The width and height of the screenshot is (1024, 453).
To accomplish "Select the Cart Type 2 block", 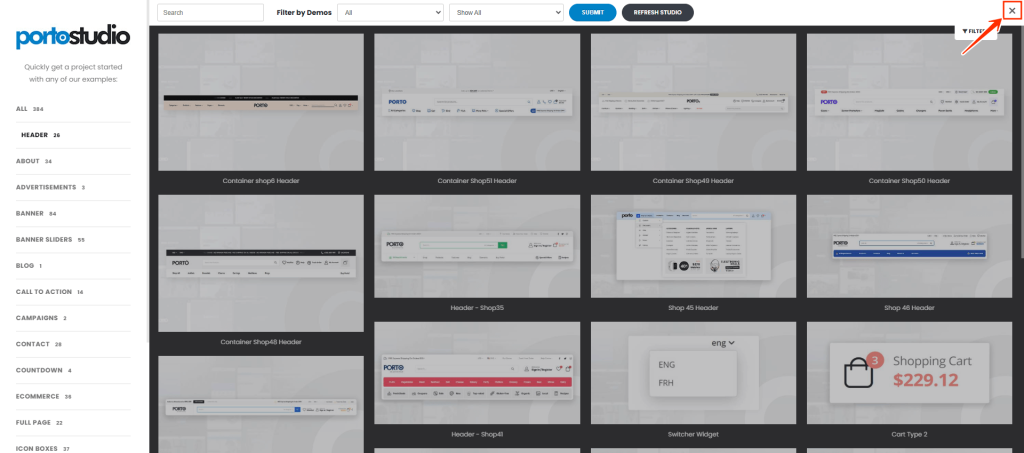I will 909,373.
